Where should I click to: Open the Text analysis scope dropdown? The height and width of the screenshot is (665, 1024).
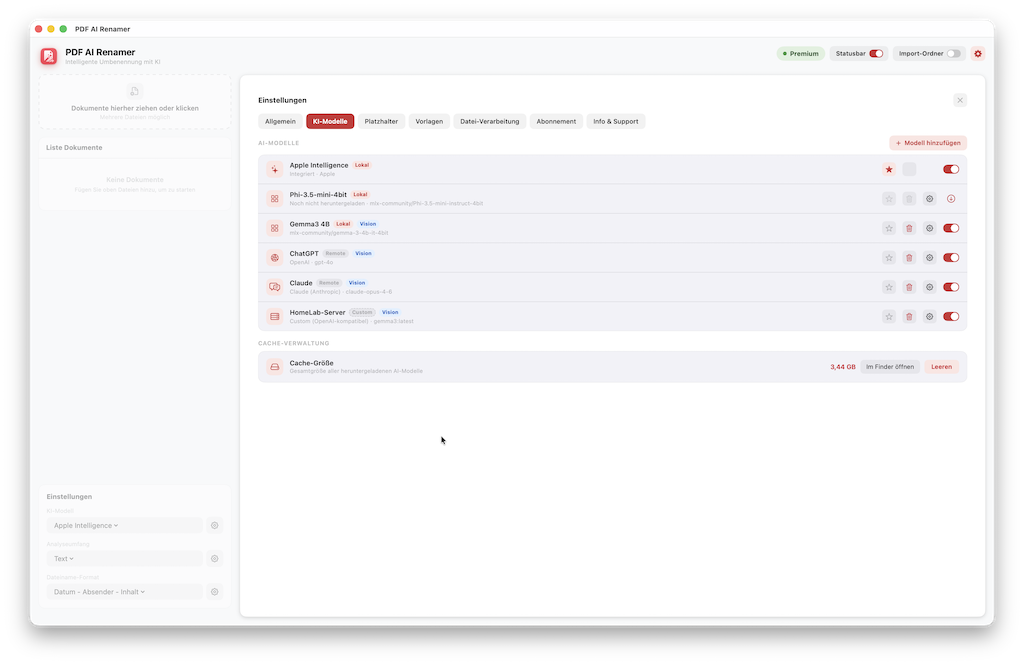(x=124, y=559)
